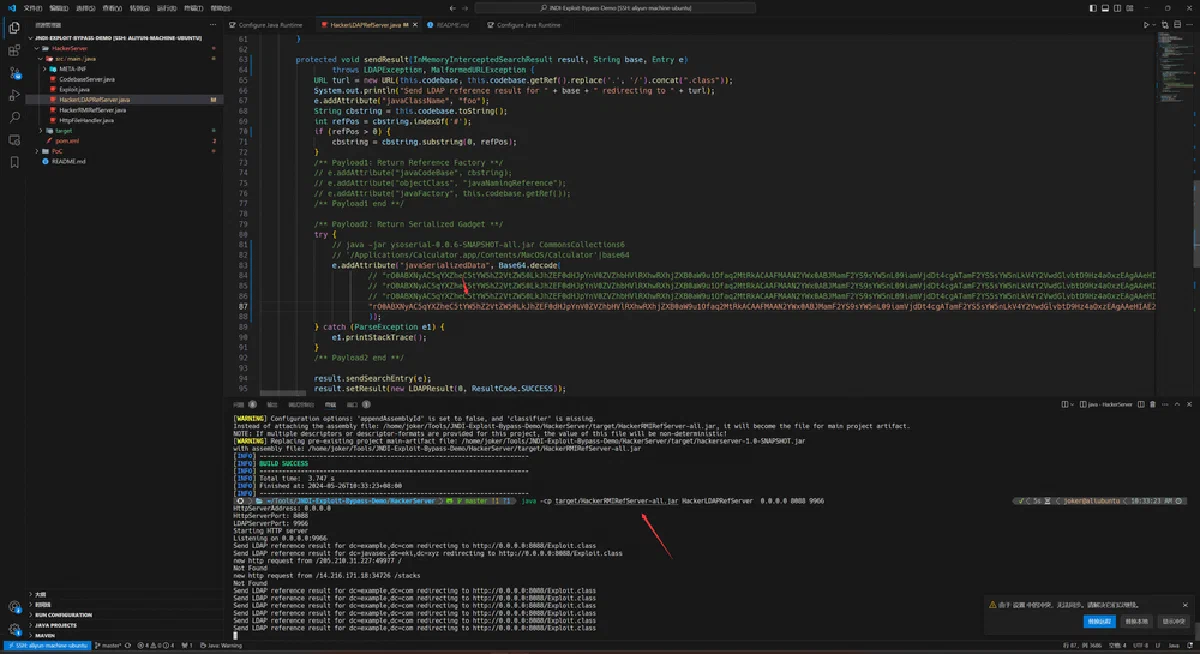Image resolution: width=1200 pixels, height=654 pixels.
Task: Maximize the bottom panel size
Action: point(1177,404)
